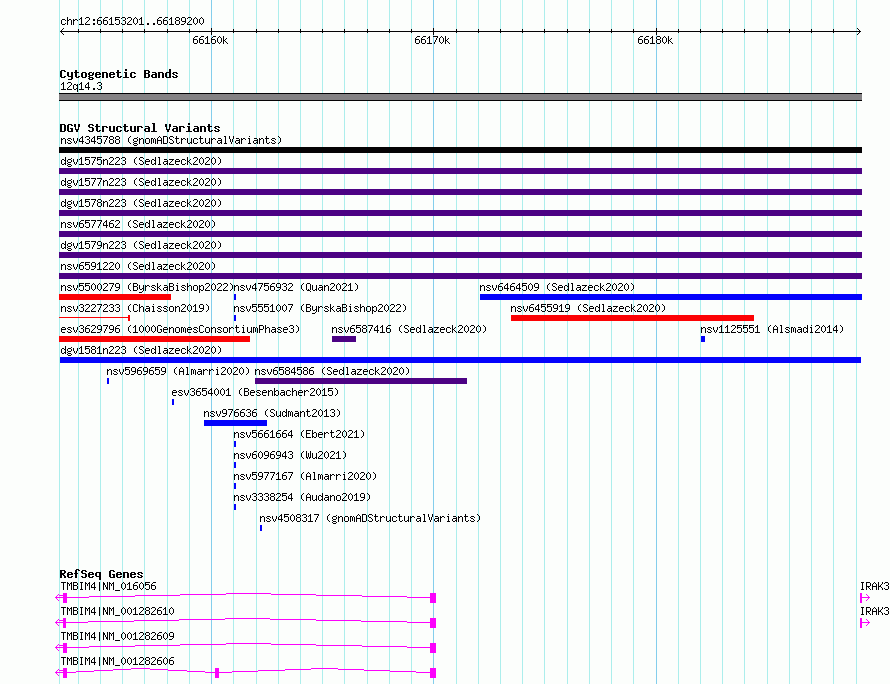This screenshot has width=890, height=684.
Task: Click blue bar for nsv6464509
Action: click(x=671, y=297)
